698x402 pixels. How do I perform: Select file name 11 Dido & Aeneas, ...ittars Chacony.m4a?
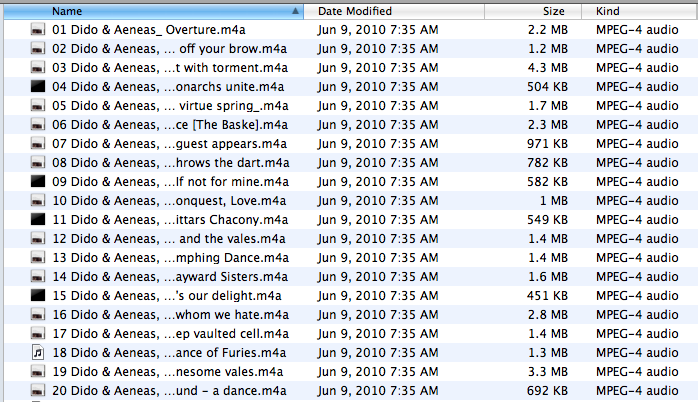click(x=170, y=219)
